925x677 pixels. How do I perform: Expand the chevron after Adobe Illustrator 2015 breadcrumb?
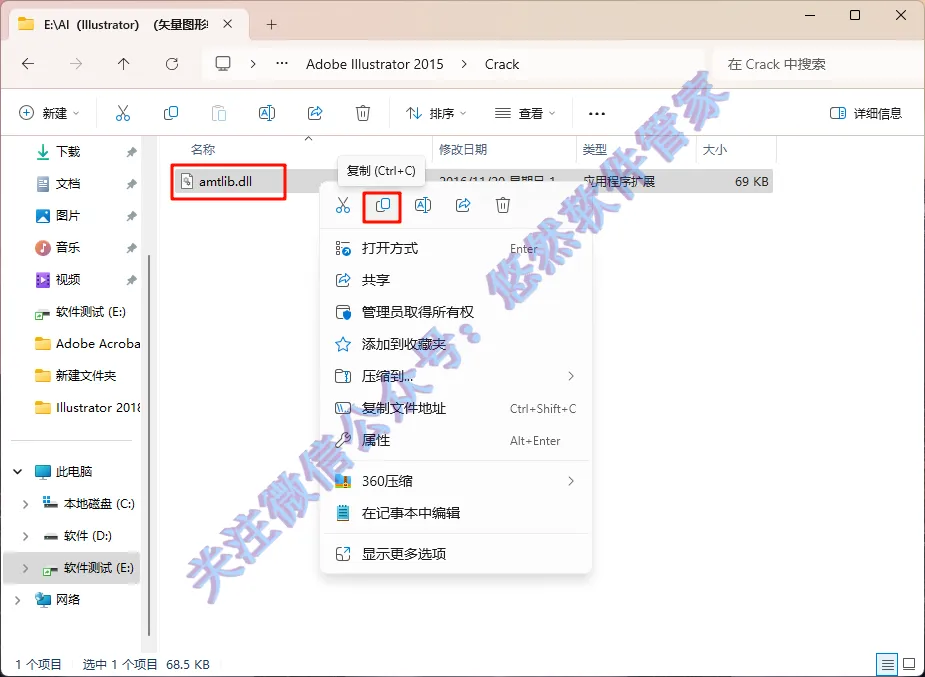[464, 64]
